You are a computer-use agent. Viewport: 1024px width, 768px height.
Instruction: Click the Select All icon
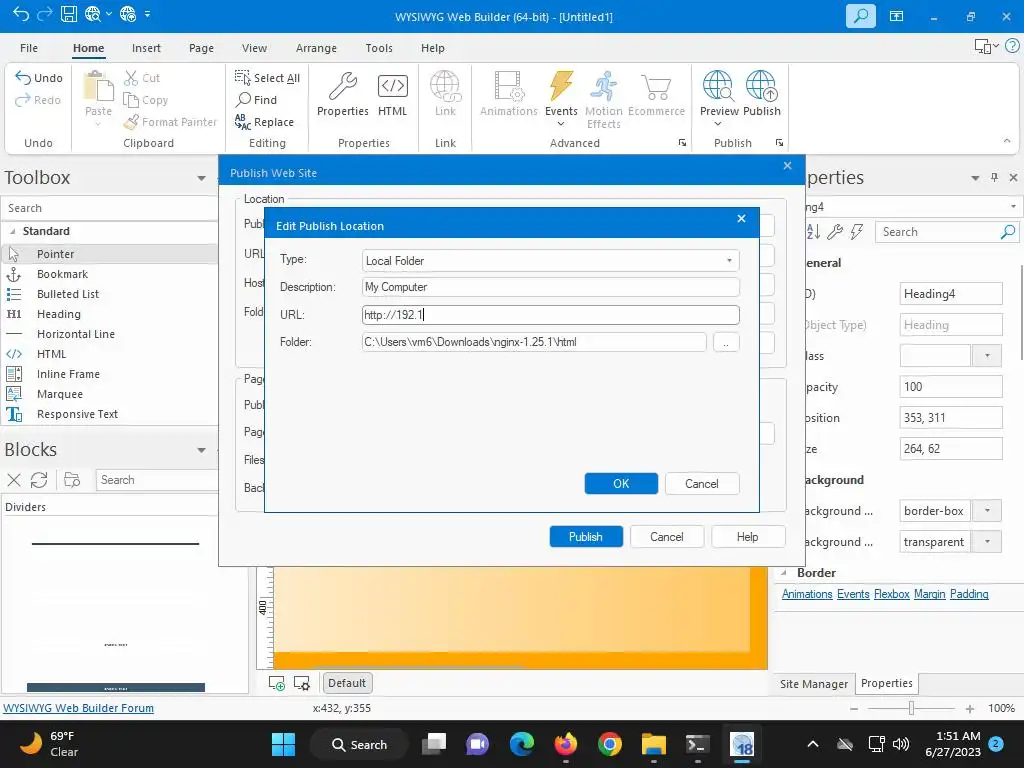point(242,78)
